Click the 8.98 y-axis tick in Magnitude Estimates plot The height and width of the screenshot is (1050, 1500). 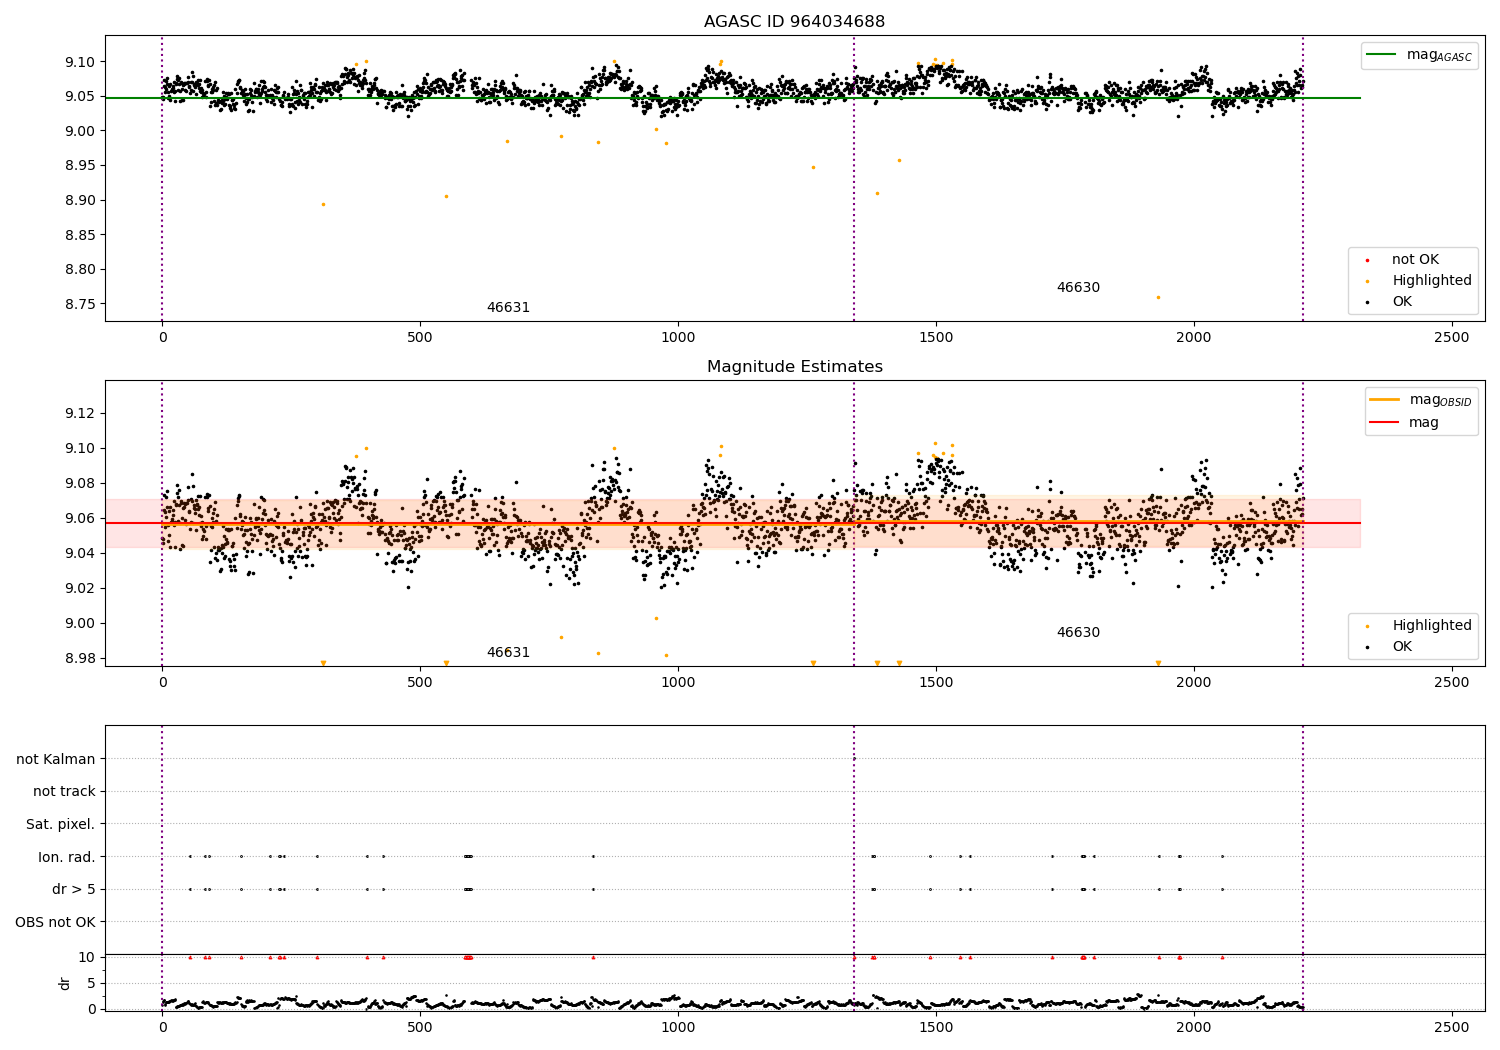click(x=80, y=659)
